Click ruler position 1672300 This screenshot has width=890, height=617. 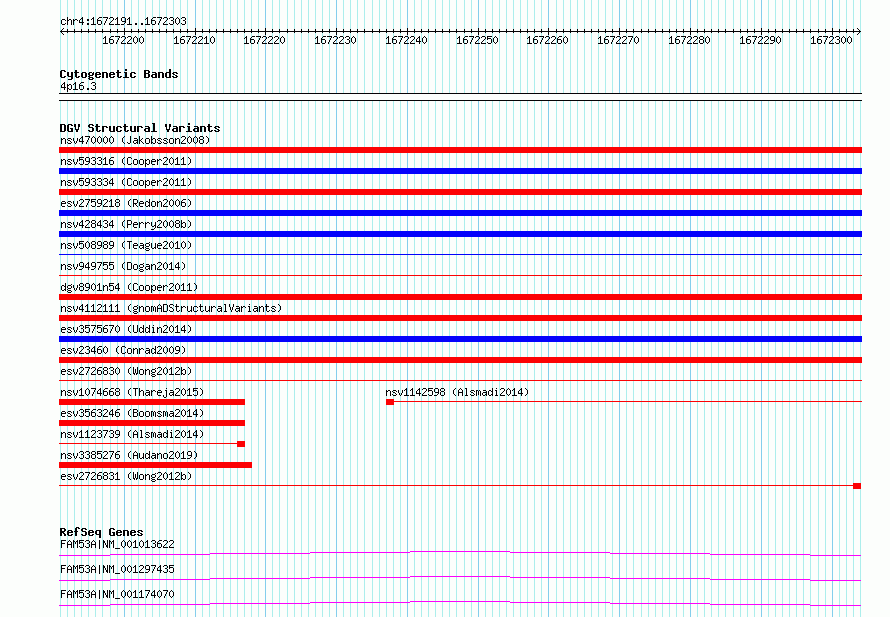(831, 40)
